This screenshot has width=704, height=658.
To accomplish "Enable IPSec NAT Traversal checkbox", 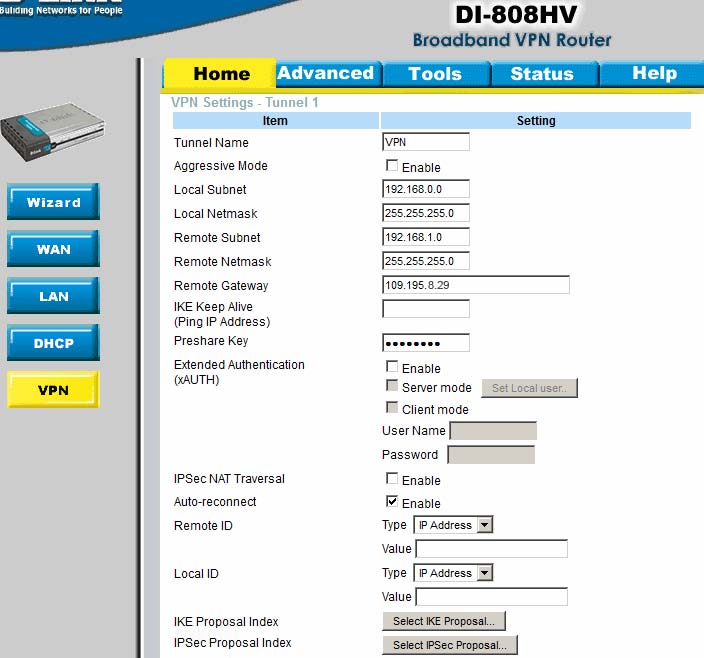I will coord(392,478).
